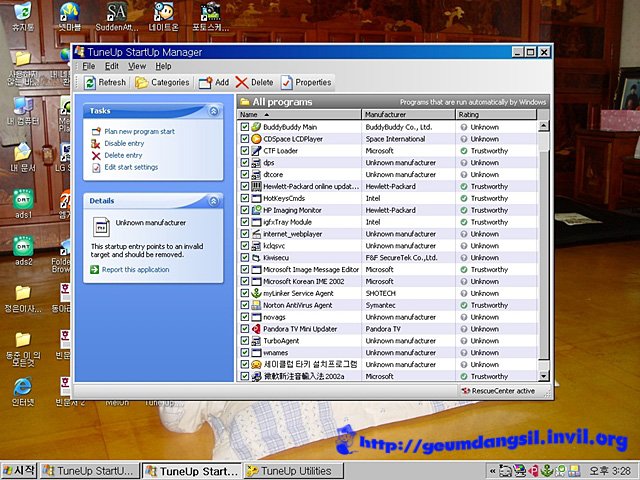Open the Windows Start button
640x480 pixels.
click(19, 471)
